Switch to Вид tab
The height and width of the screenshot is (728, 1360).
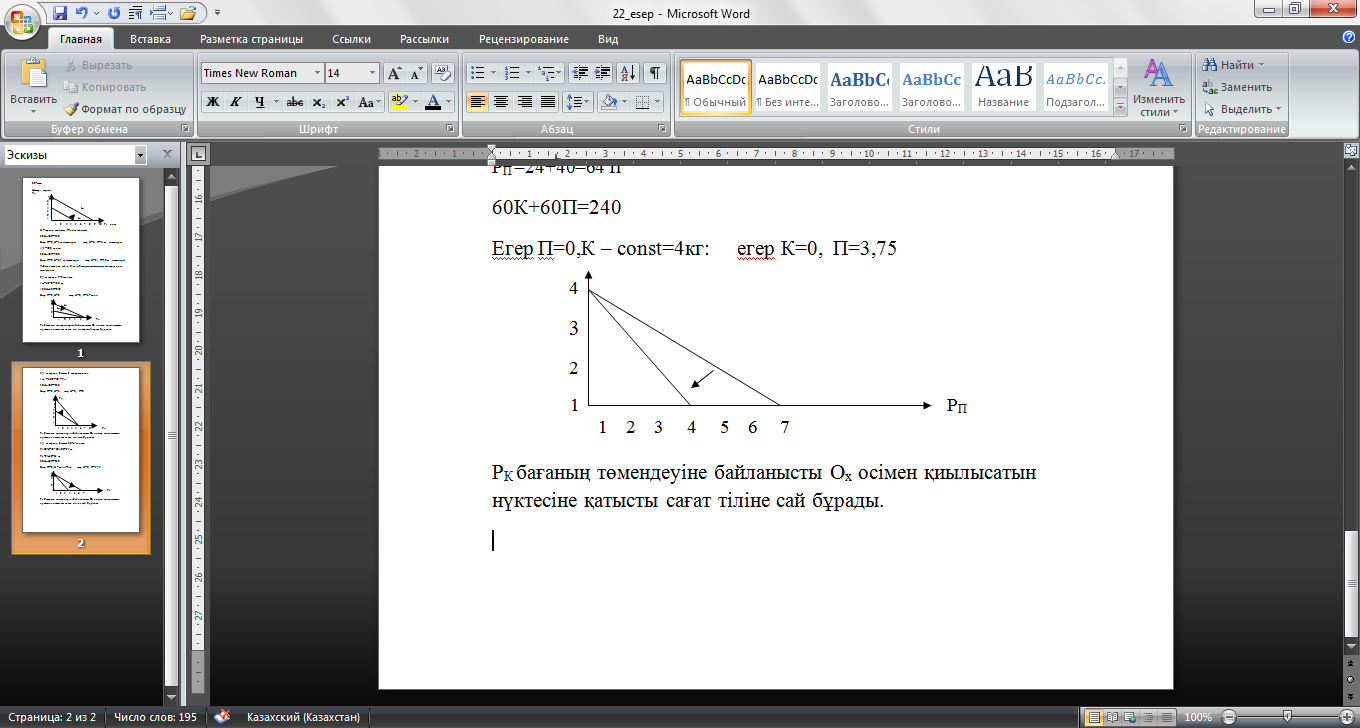(608, 39)
